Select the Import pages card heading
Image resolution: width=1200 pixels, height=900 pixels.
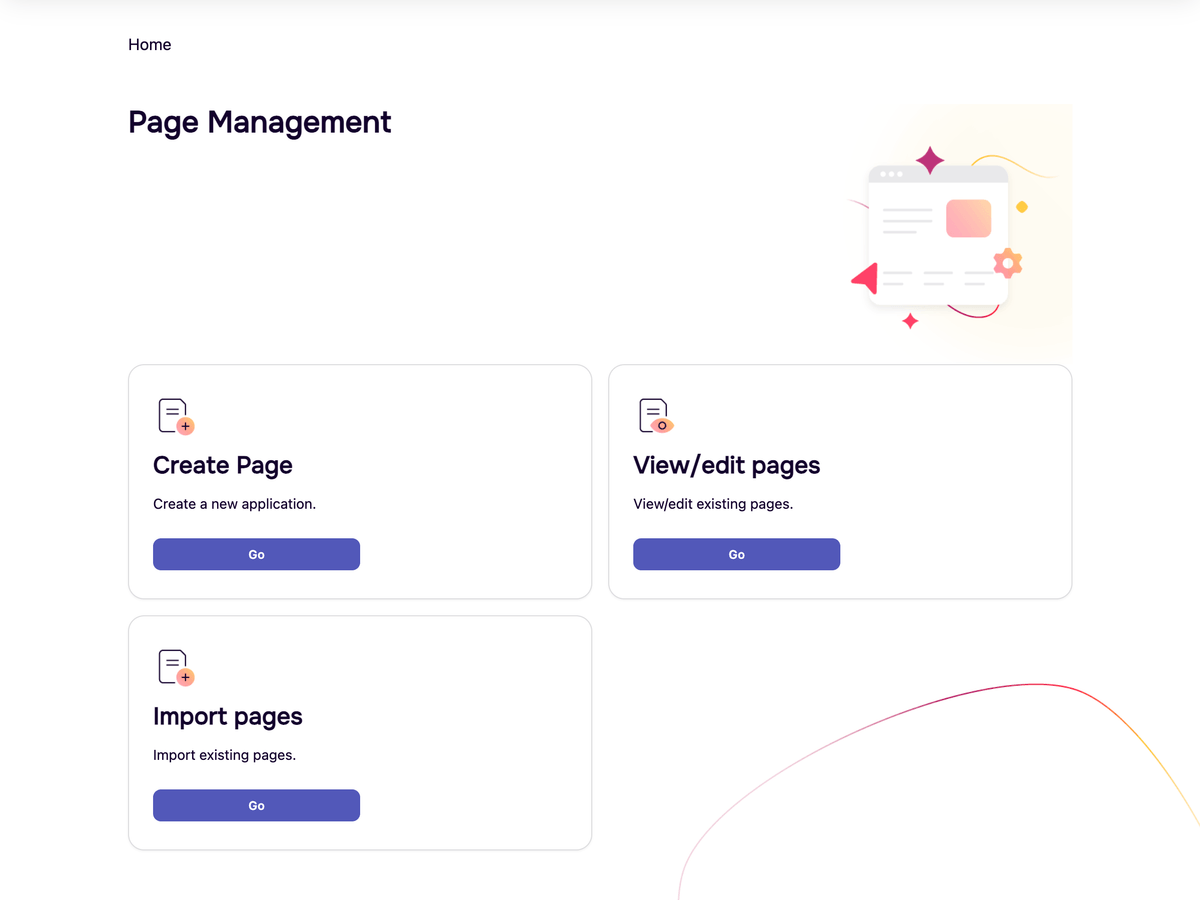click(227, 716)
